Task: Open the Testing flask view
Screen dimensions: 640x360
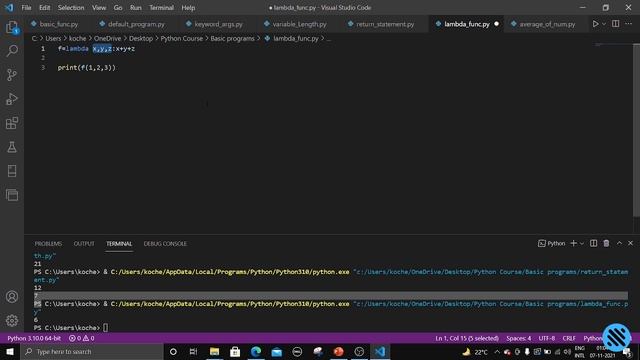Action: click(x=12, y=147)
